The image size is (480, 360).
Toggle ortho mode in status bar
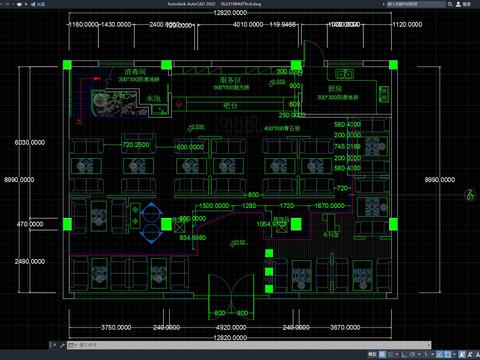click(x=404, y=354)
